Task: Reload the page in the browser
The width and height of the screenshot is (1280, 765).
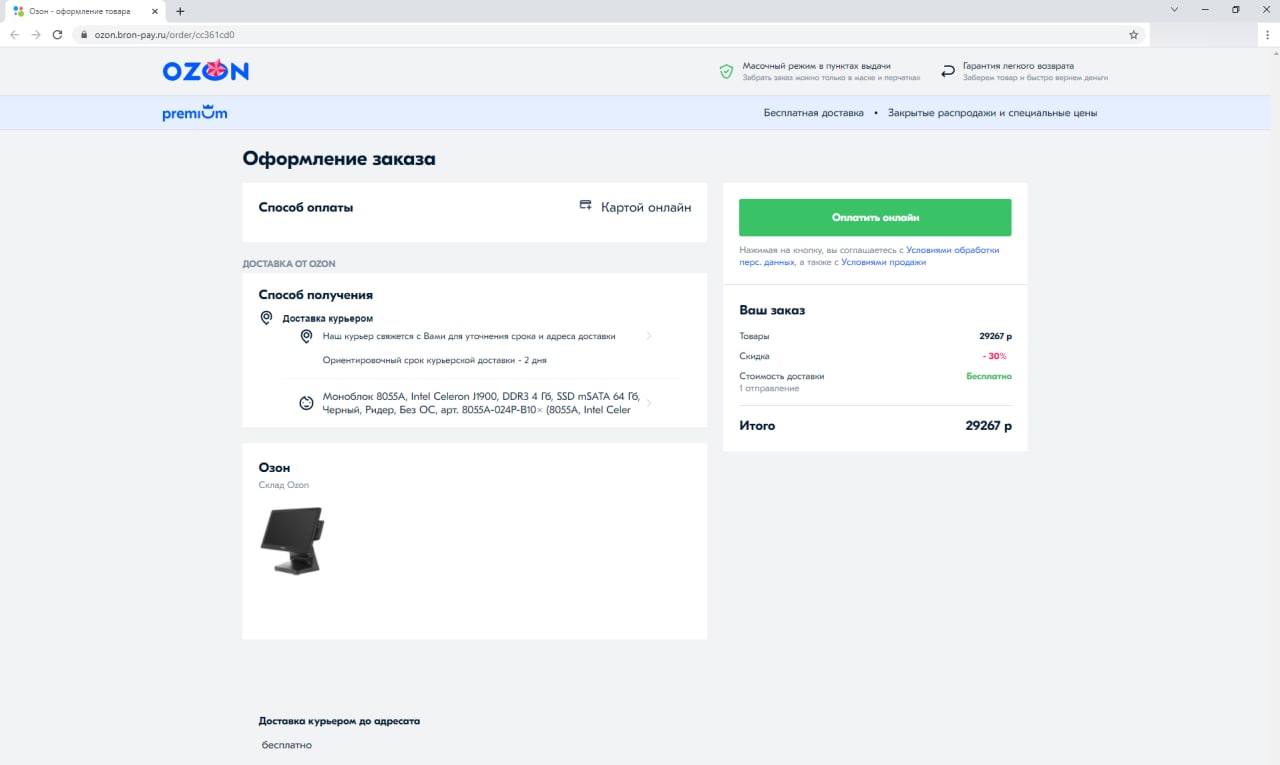Action: 58,34
